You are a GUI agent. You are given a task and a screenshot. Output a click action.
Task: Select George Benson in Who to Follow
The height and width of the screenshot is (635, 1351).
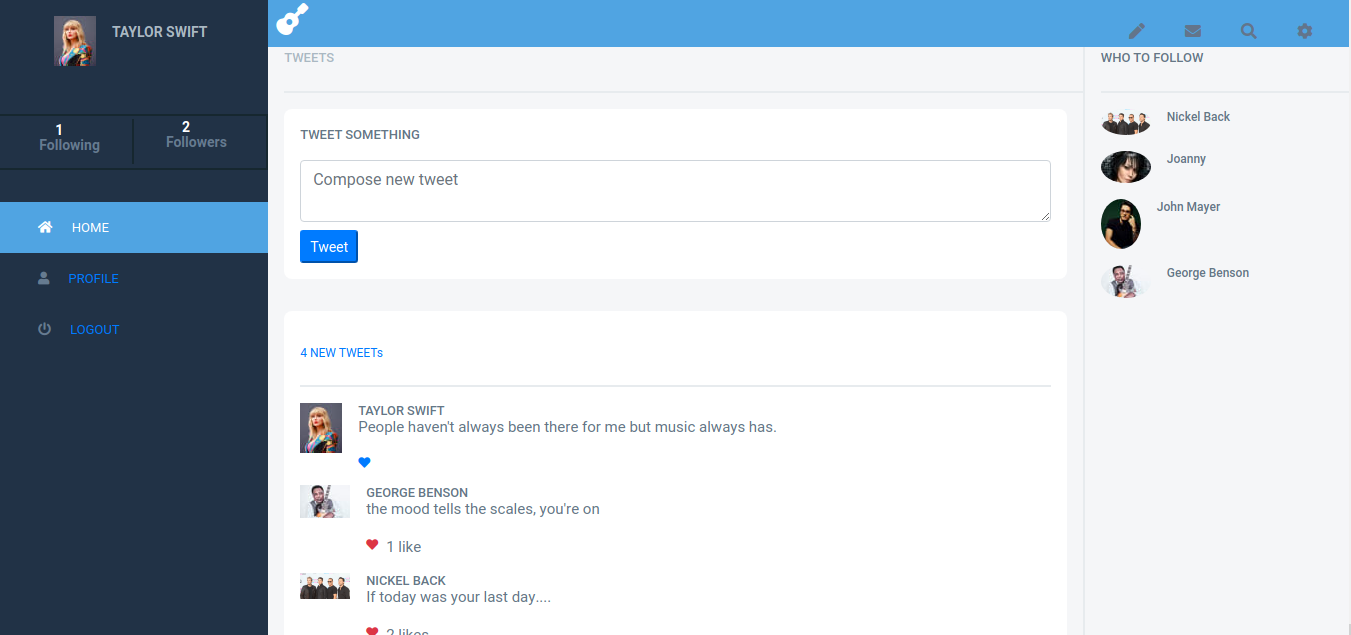pyautogui.click(x=1207, y=272)
